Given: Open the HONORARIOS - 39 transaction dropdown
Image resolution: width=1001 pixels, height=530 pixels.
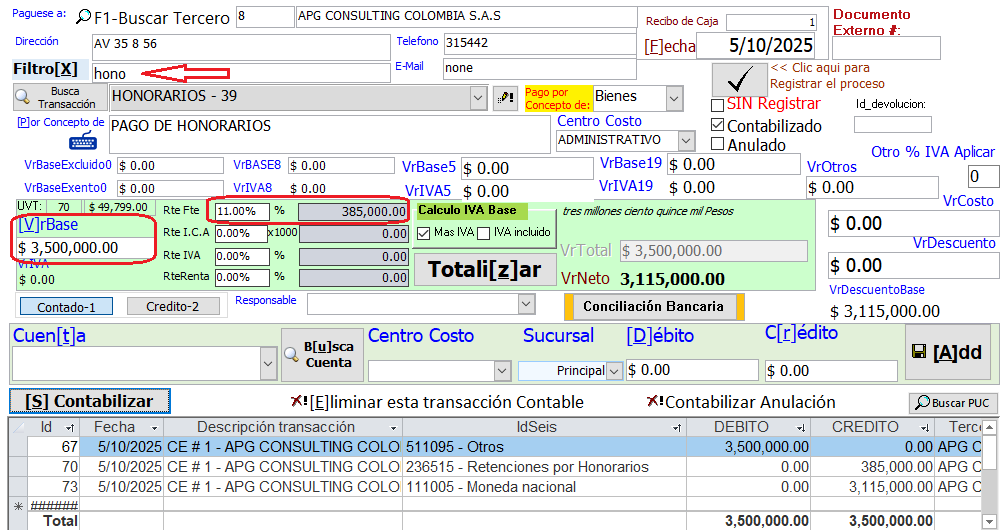Looking at the screenshot, I should pos(477,97).
